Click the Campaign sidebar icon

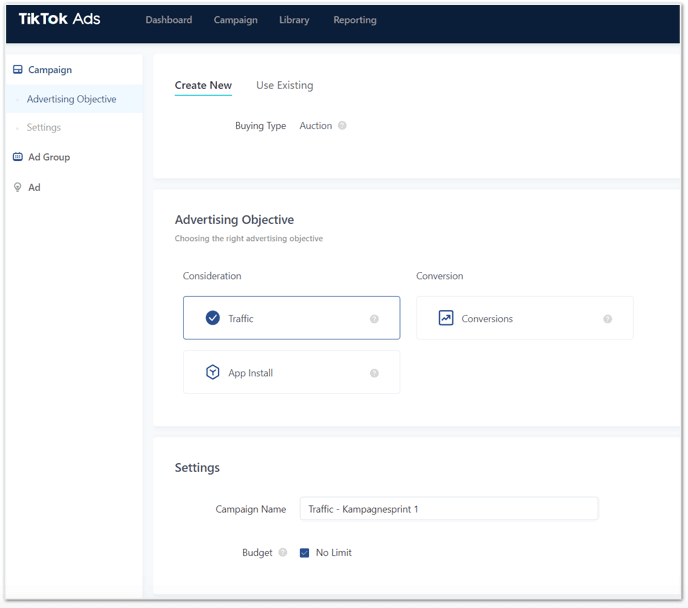point(17,70)
